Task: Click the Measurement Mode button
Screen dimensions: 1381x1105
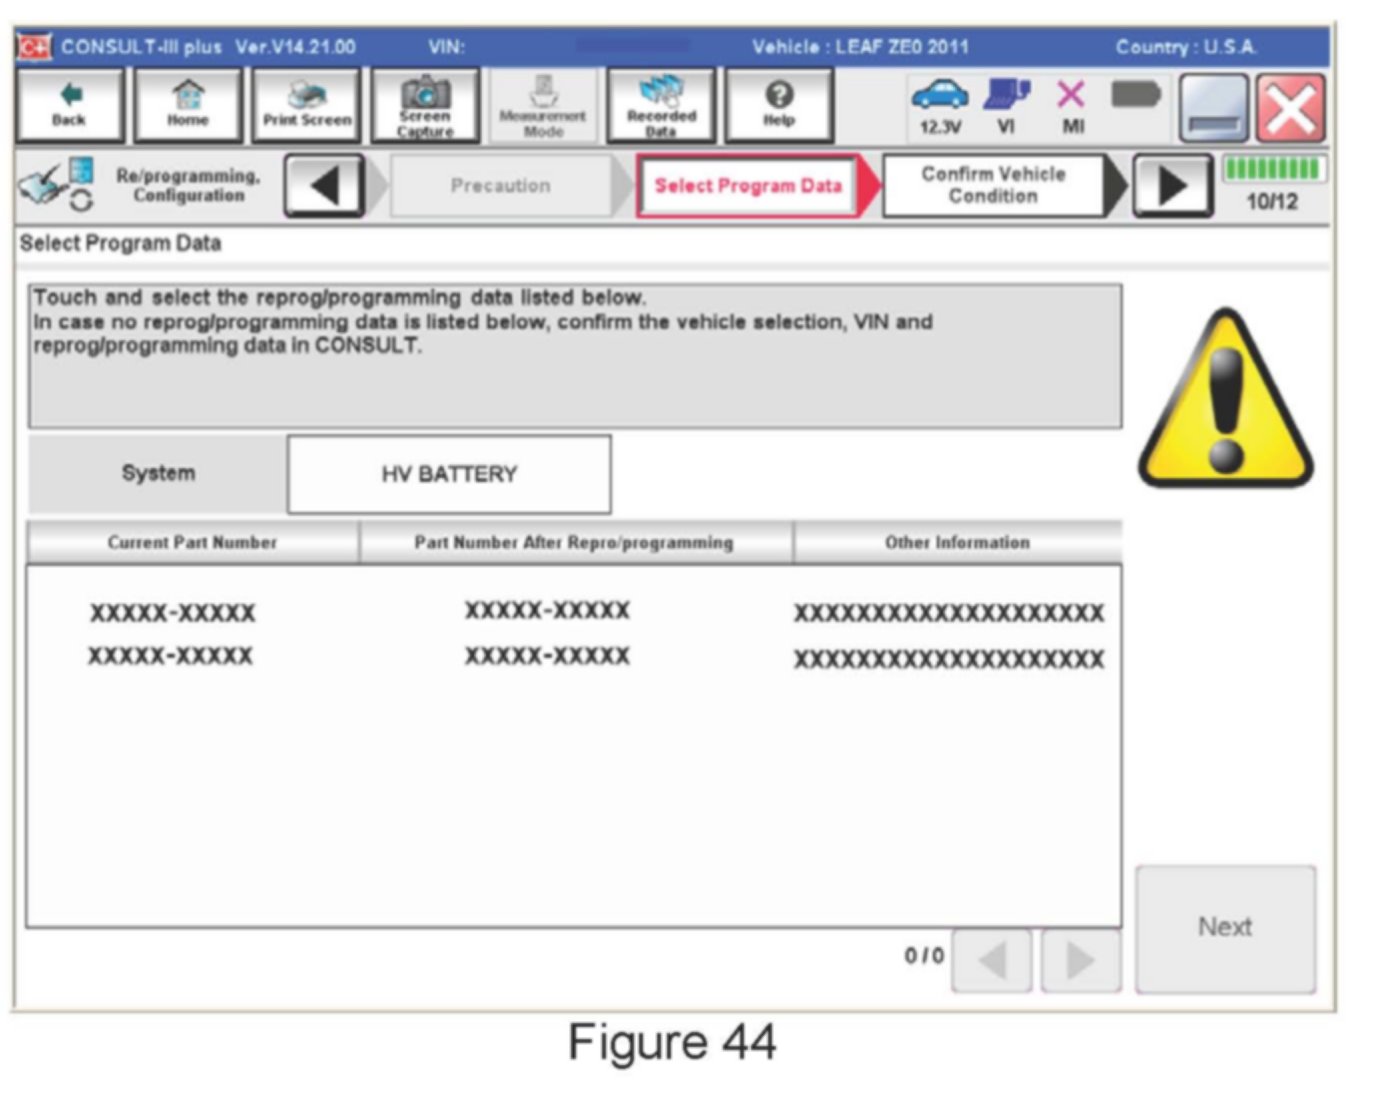Action: point(543,105)
